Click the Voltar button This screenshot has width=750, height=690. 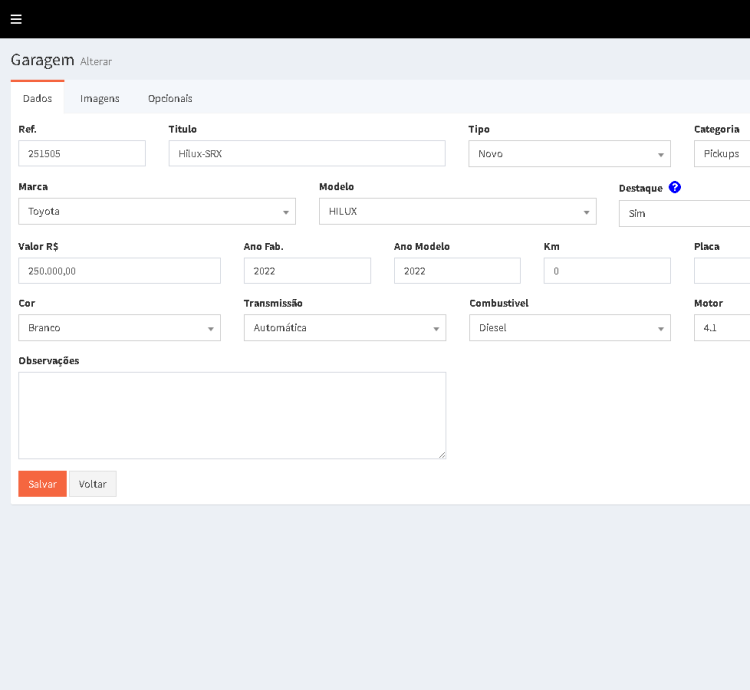click(x=93, y=484)
